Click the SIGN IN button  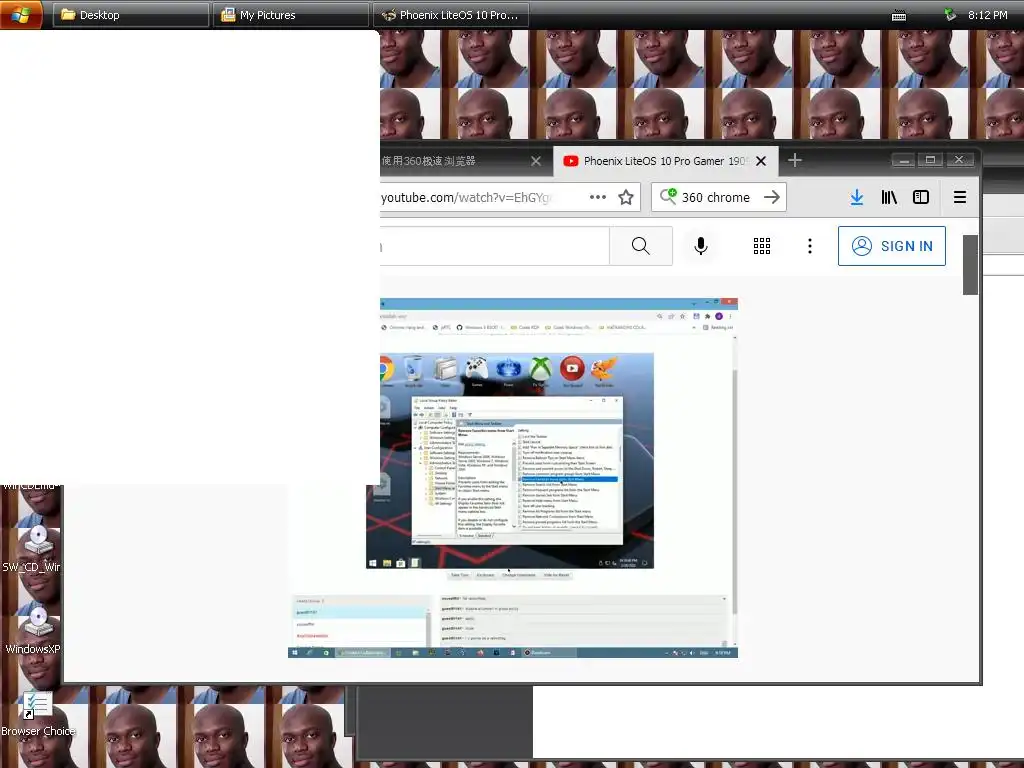892,246
